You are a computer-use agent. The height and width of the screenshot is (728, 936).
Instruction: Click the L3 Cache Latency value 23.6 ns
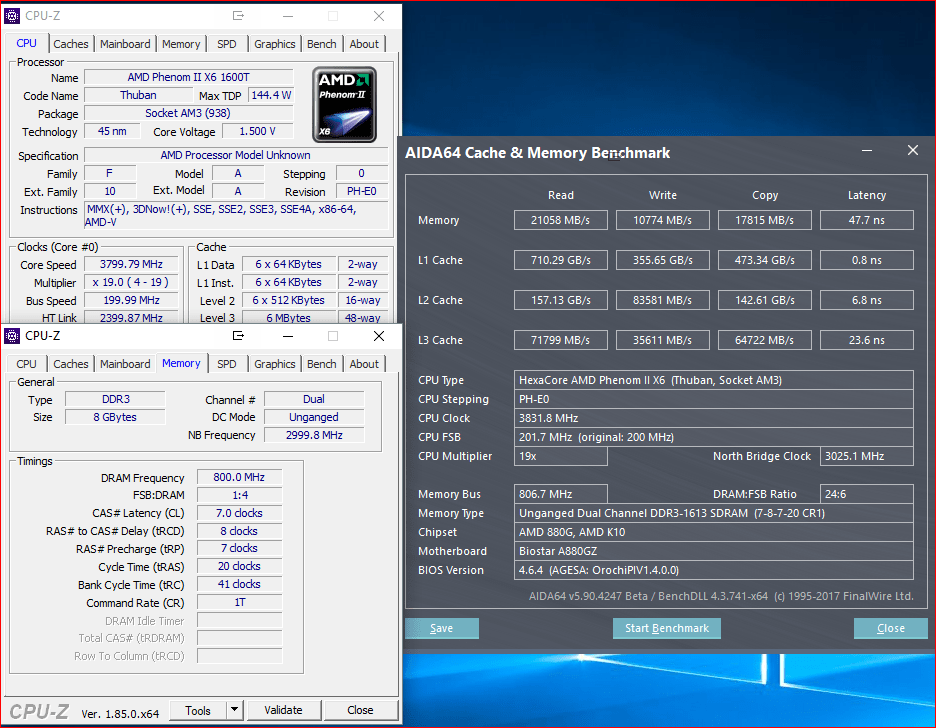867,340
